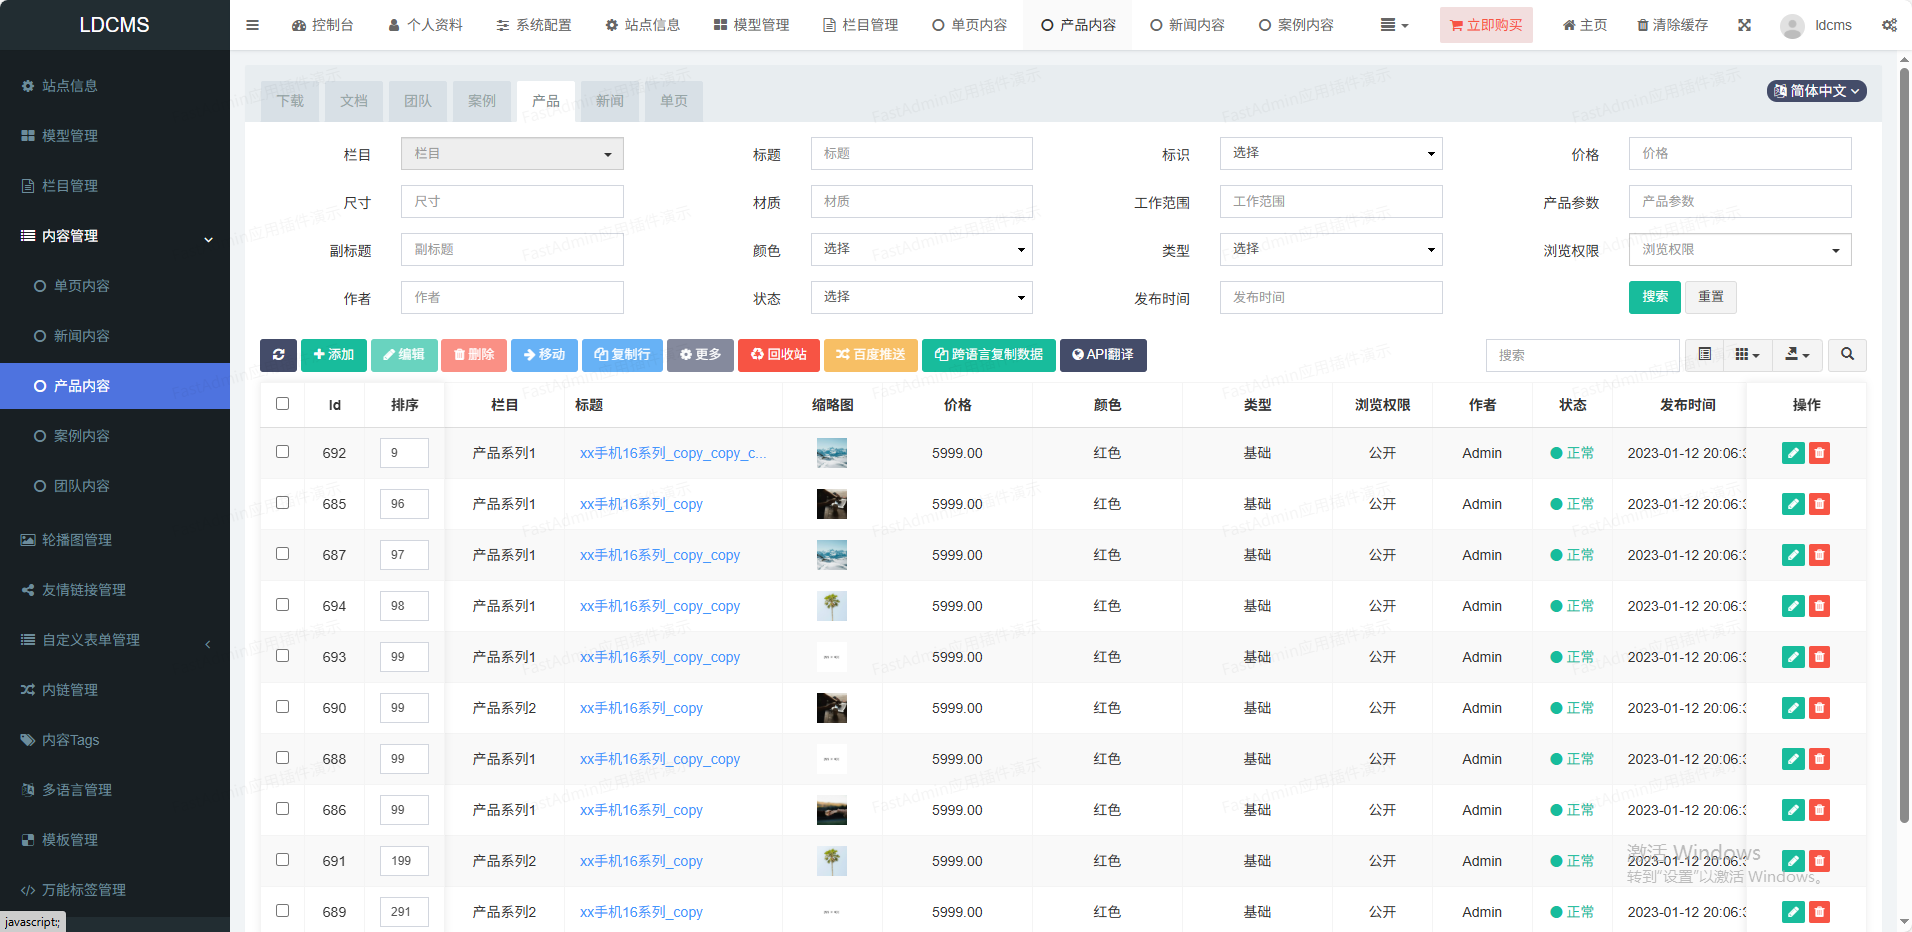Click the green 搜索 button
The width and height of the screenshot is (1912, 932).
(x=1654, y=297)
